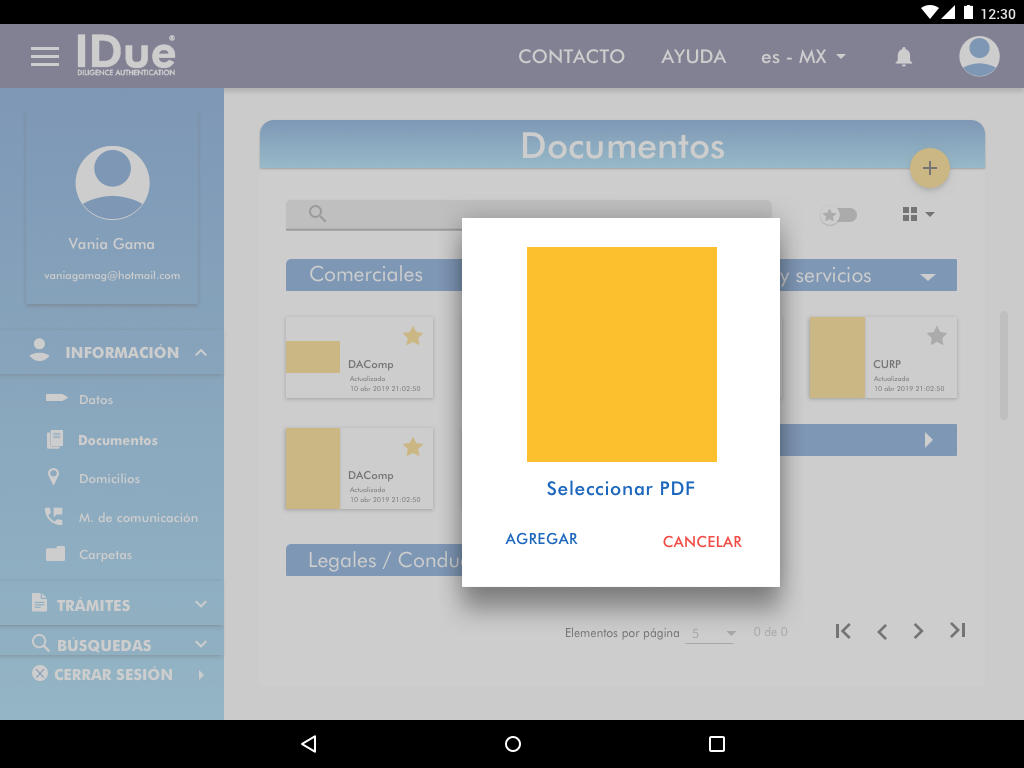The height and width of the screenshot is (768, 1024).
Task: Select Carpetas in the sidebar
Action: coord(105,555)
